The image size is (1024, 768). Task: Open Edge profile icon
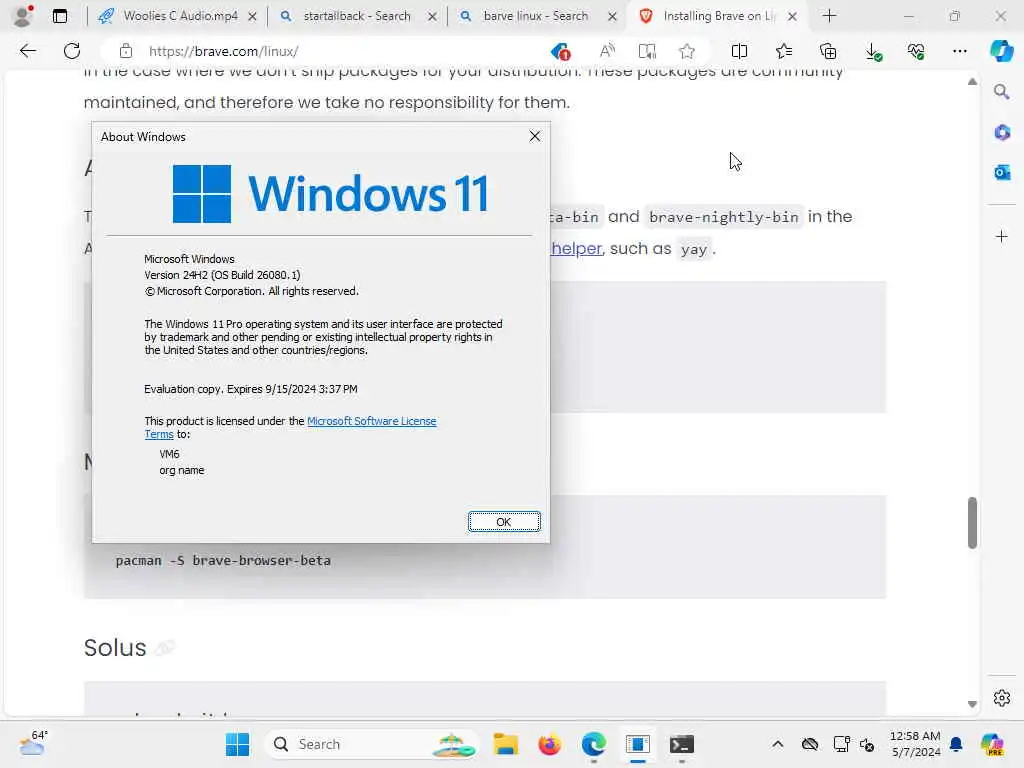24,16
